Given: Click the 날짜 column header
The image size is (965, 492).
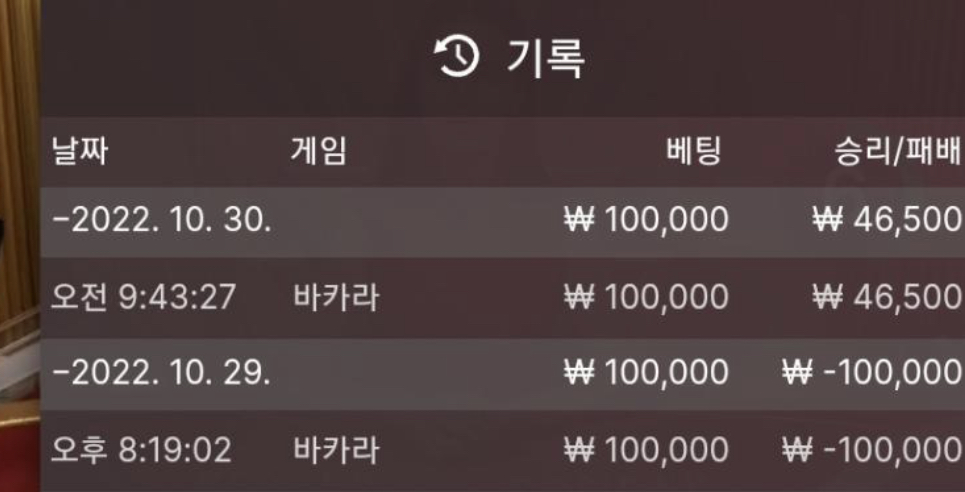Looking at the screenshot, I should click(79, 152).
